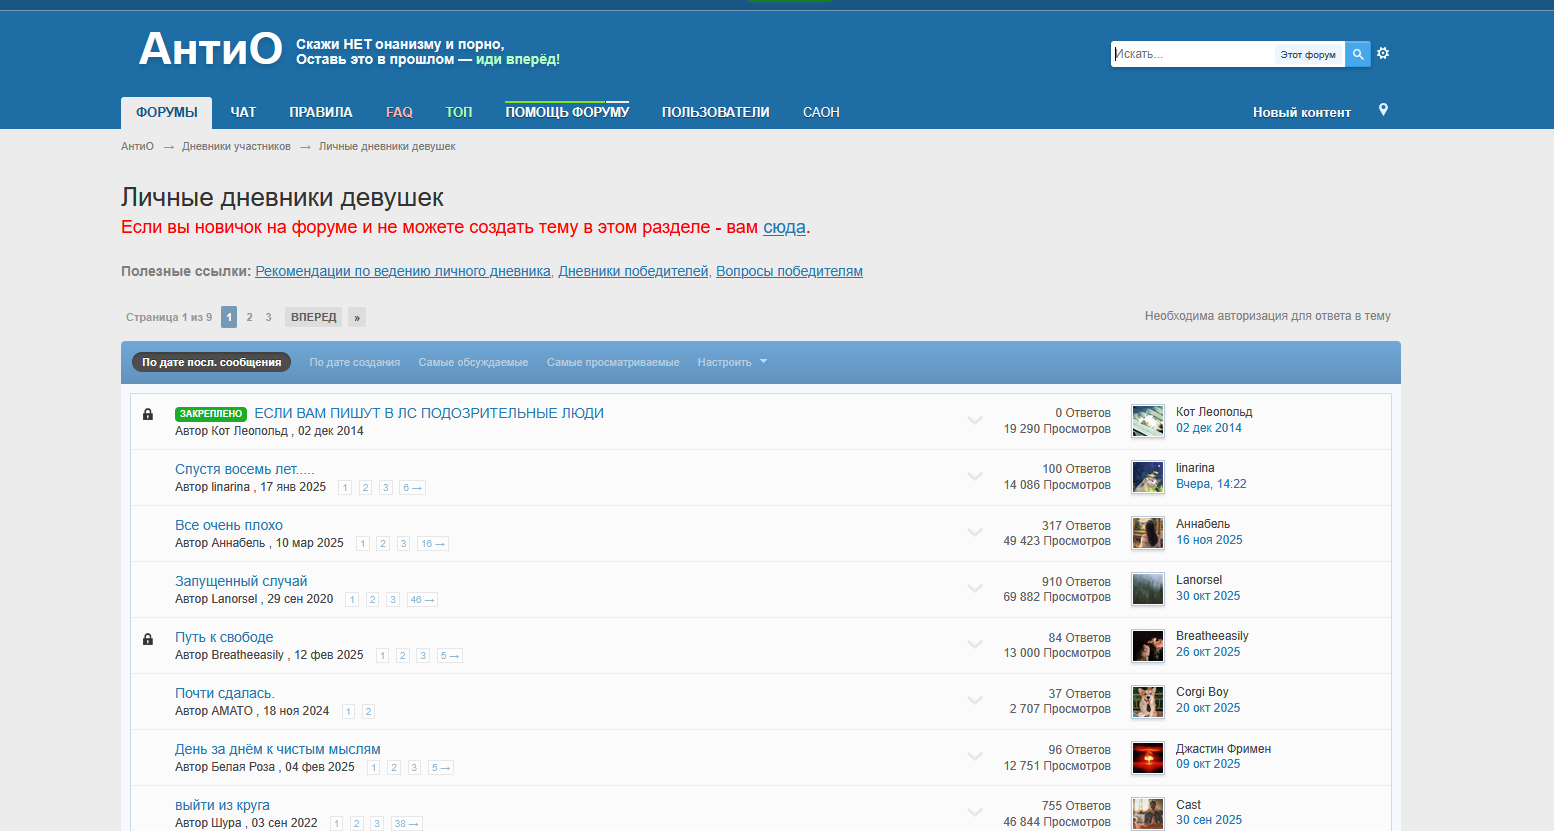
Task: Focus the 'Искать...' search field
Action: (x=1190, y=54)
